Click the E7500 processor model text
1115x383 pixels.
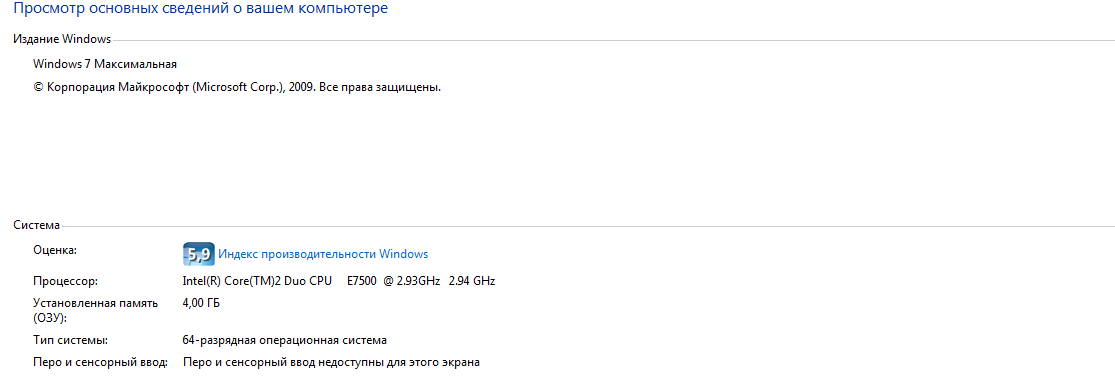pos(362,281)
